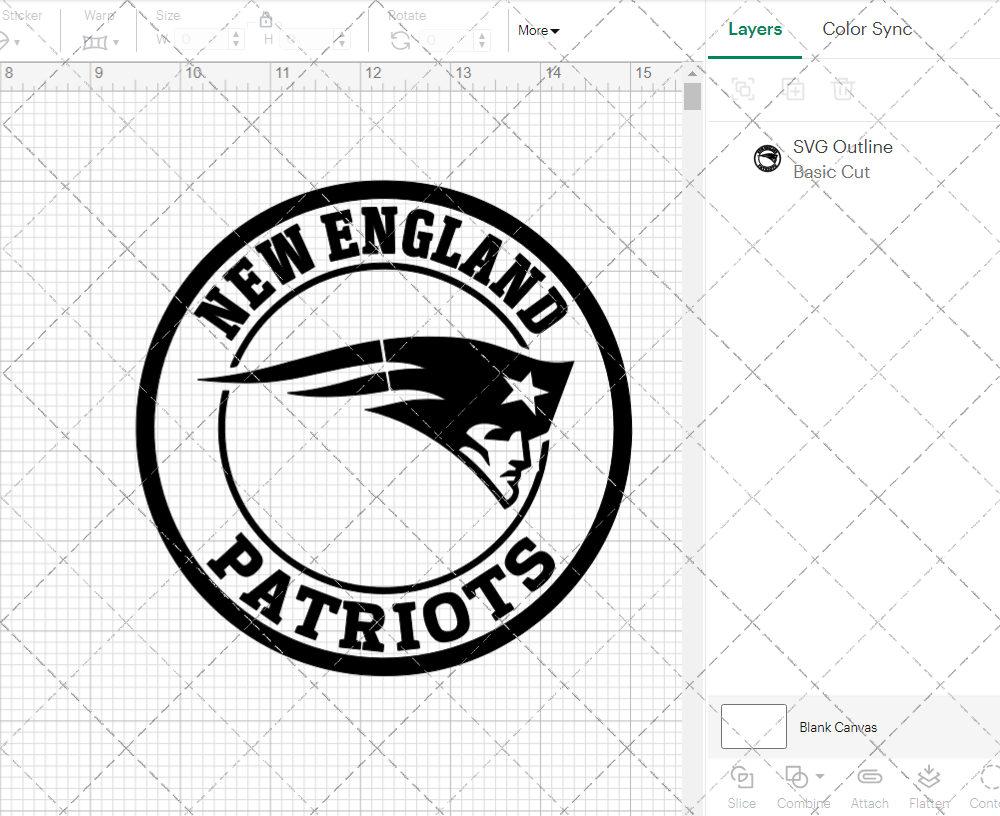
Task: Select the Slice tool
Action: click(741, 786)
